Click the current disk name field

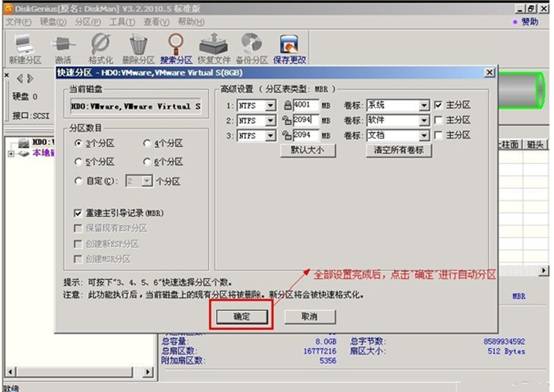136,106
